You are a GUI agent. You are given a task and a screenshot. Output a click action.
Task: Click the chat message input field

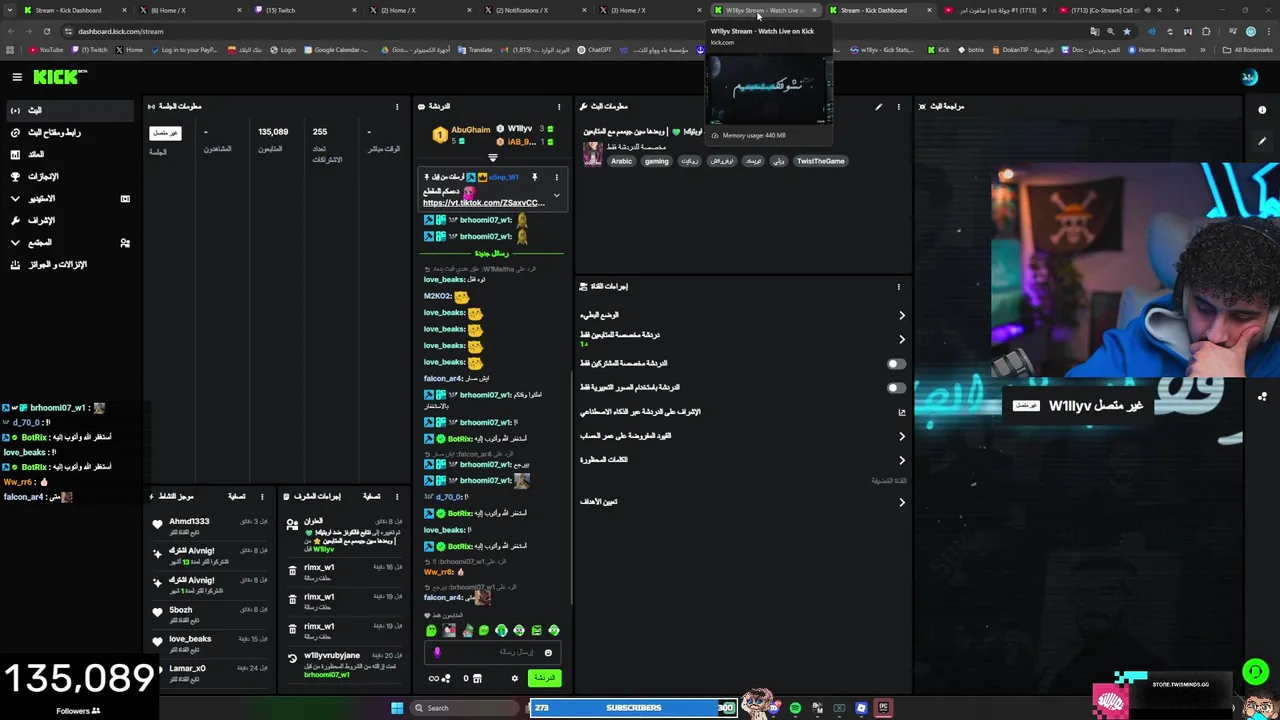click(492, 652)
